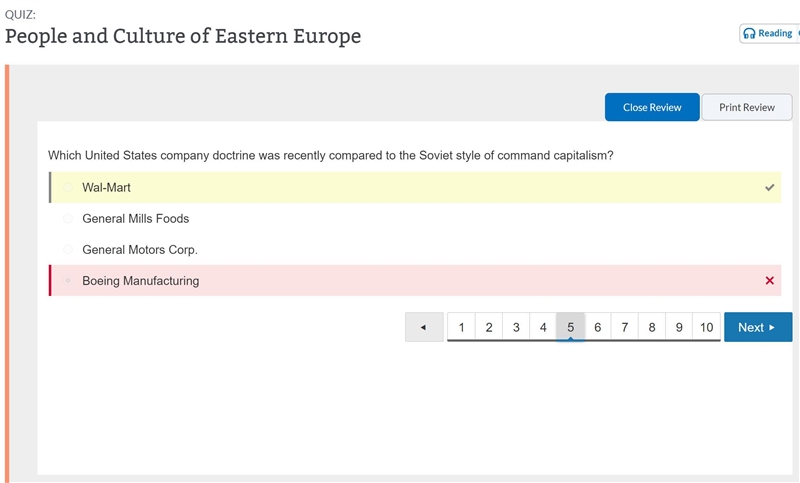This screenshot has height=483, width=800.
Task: Go to previous question with left arrow
Action: tap(424, 327)
